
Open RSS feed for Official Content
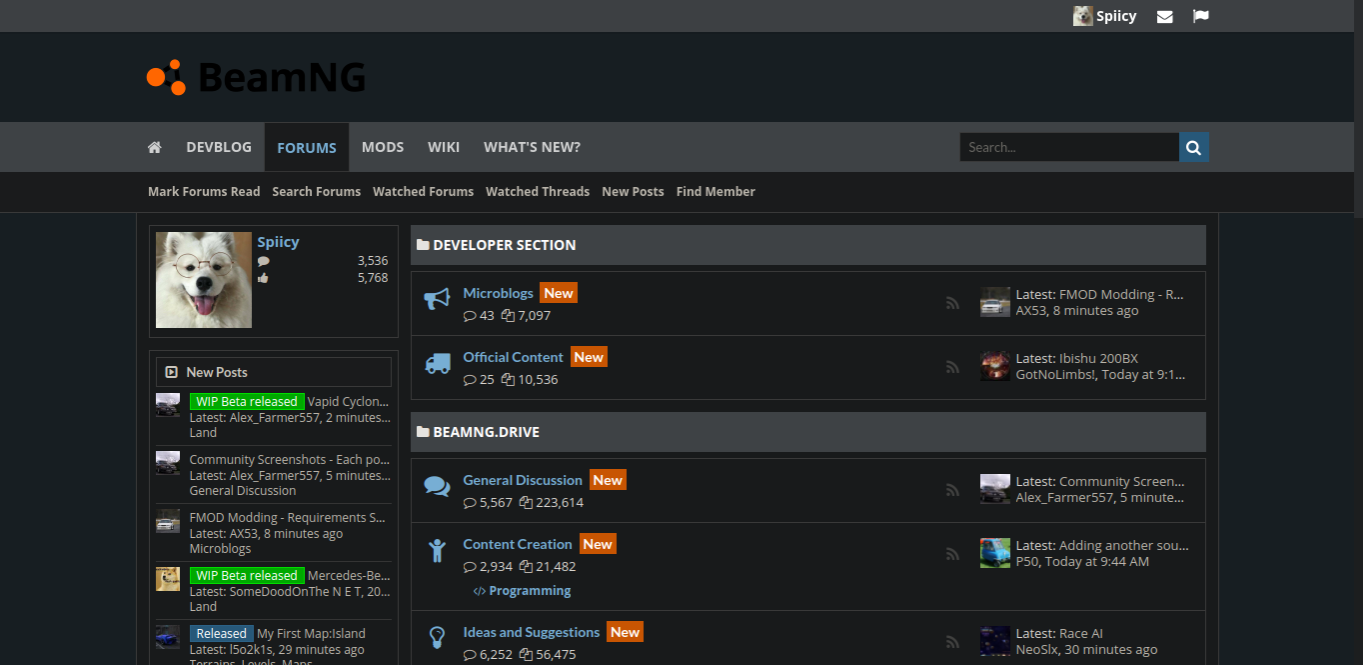click(952, 367)
